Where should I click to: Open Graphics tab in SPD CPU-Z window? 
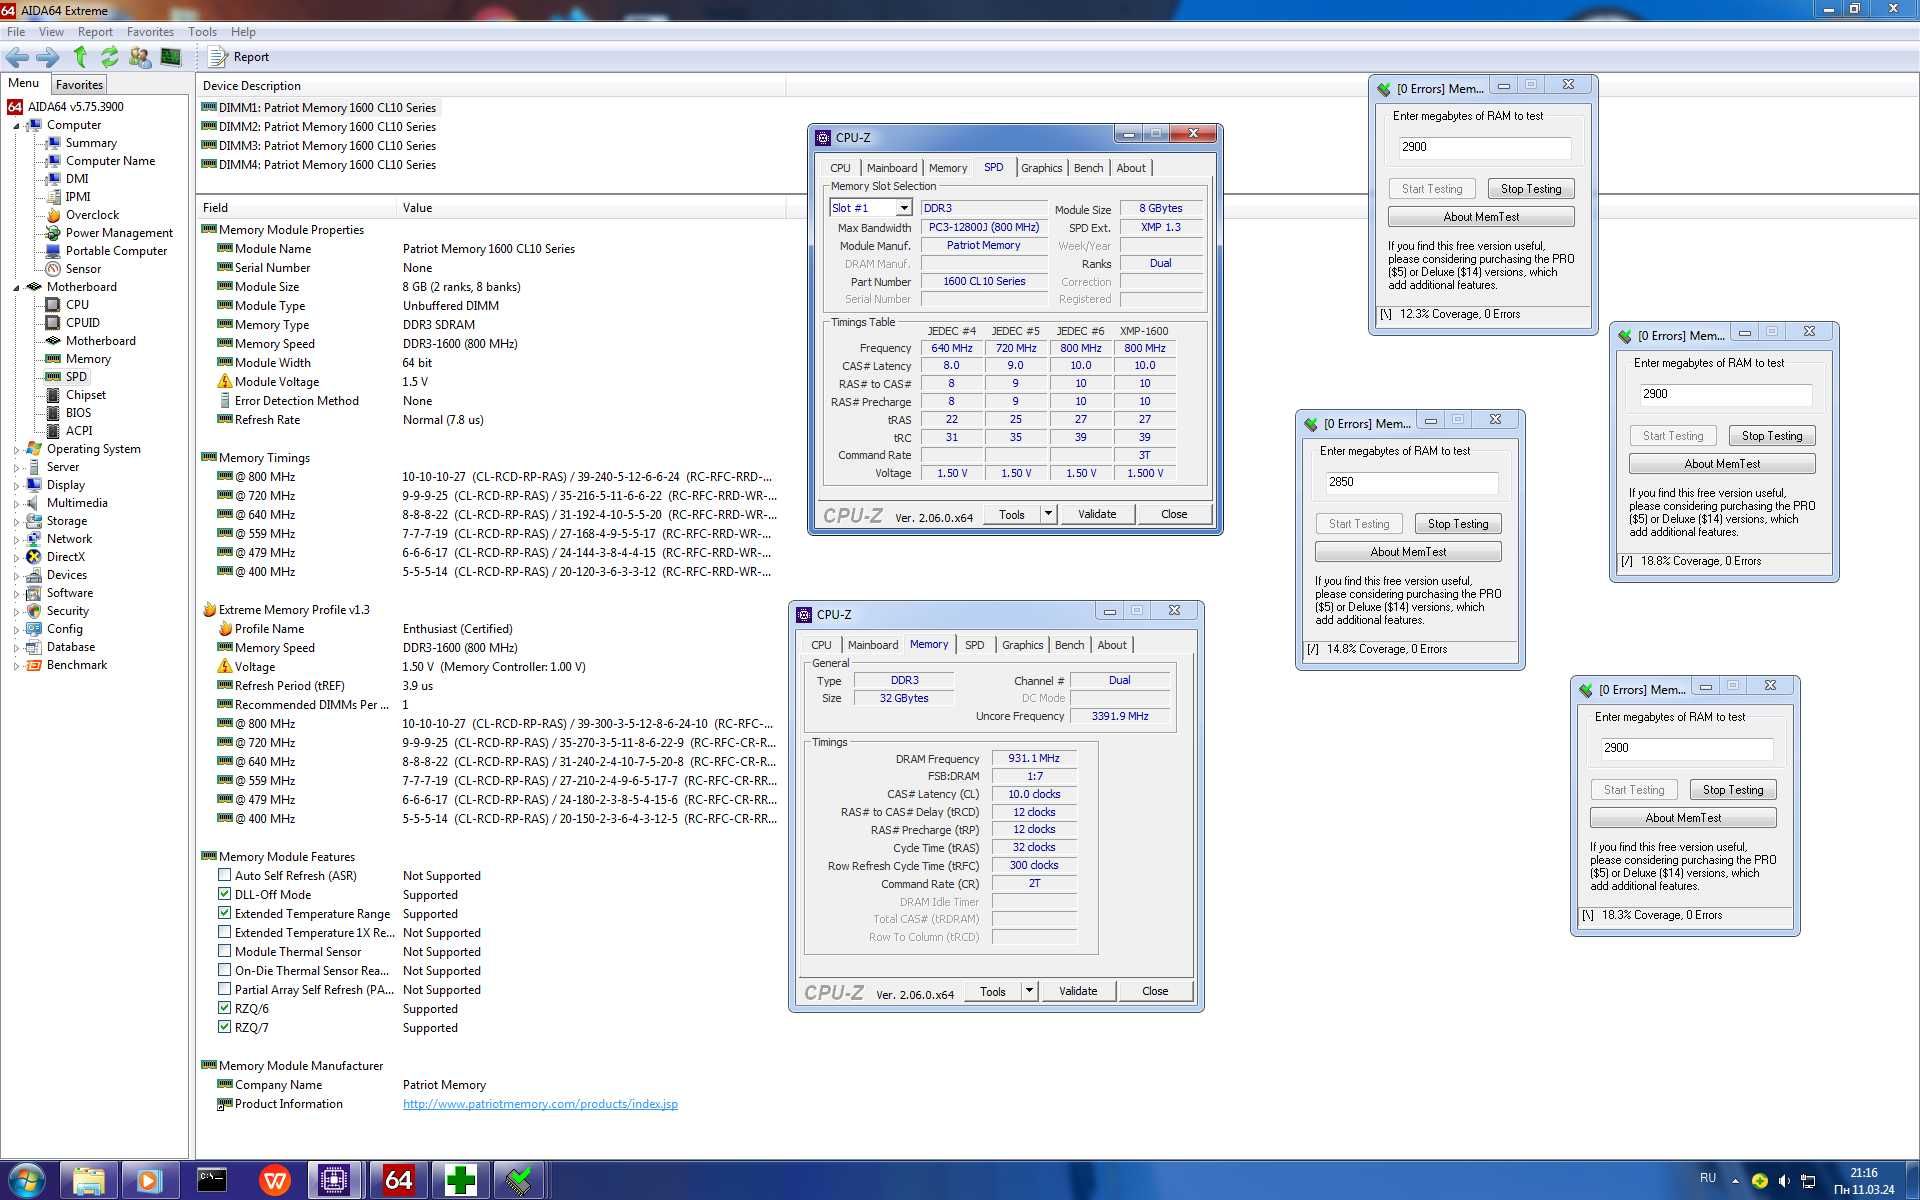point(1041,168)
